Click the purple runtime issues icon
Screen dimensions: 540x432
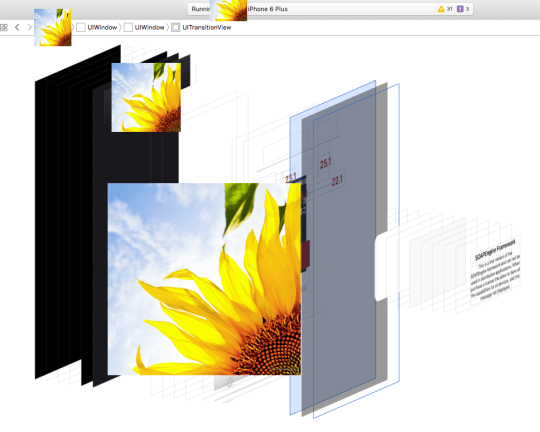pyautogui.click(x=460, y=9)
